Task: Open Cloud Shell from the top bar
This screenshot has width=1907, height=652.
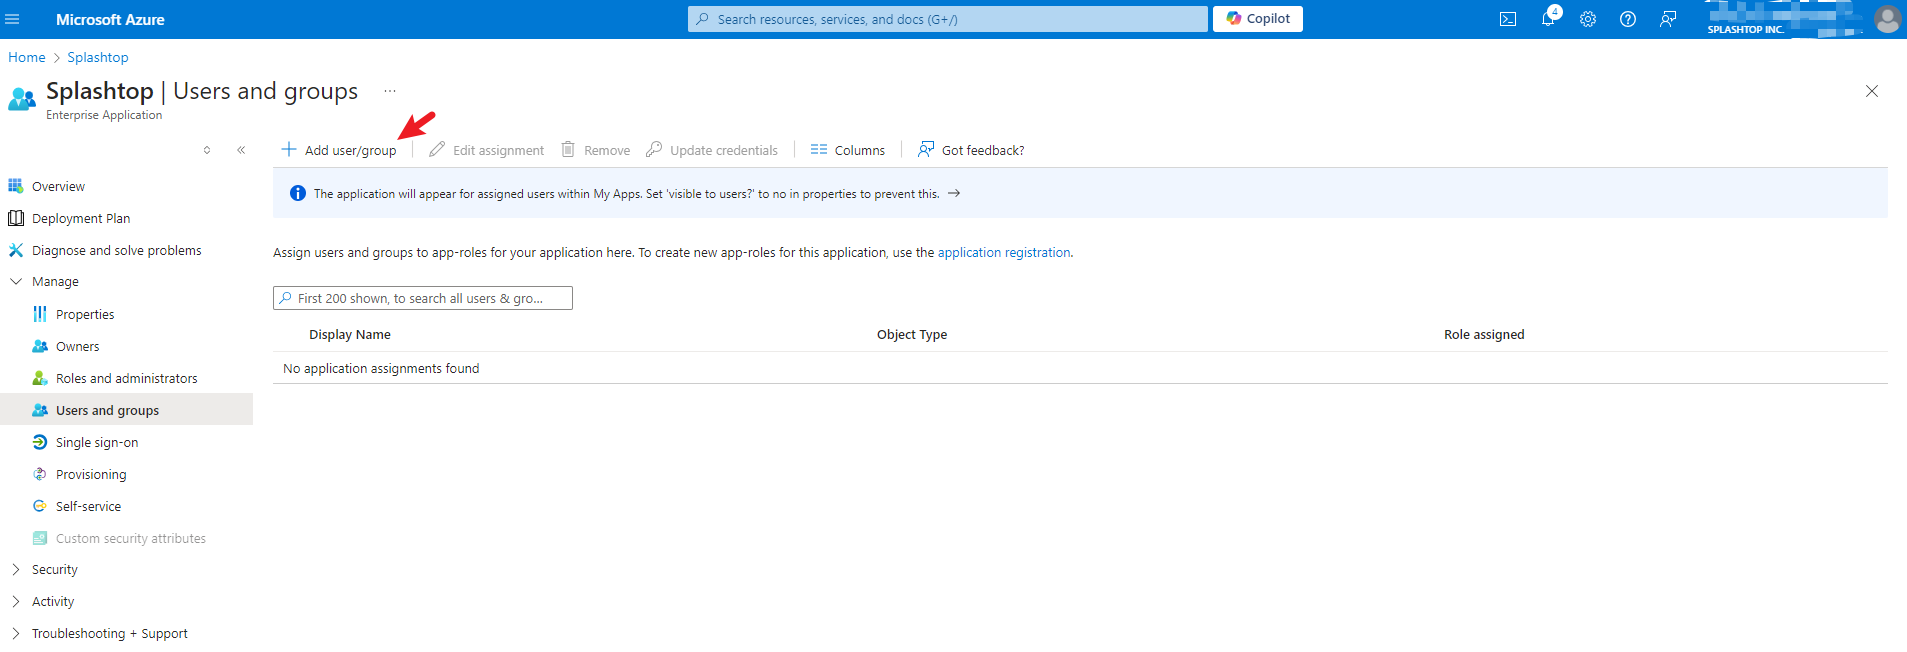Action: 1508,19
